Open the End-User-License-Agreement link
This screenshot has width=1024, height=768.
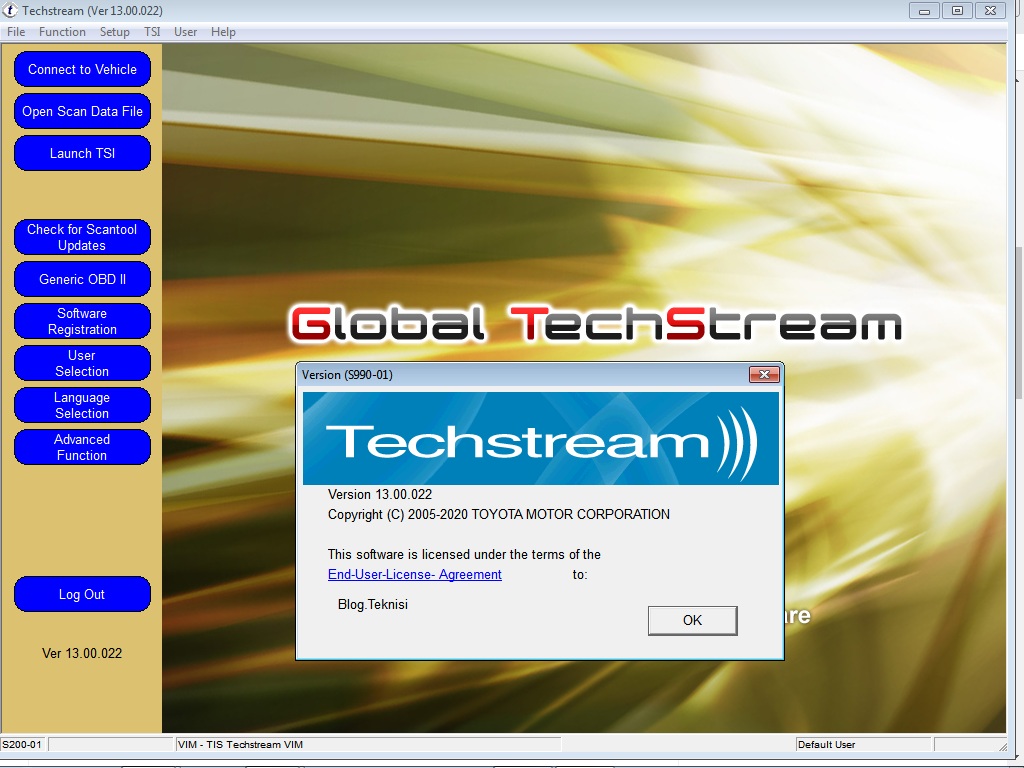pos(415,575)
